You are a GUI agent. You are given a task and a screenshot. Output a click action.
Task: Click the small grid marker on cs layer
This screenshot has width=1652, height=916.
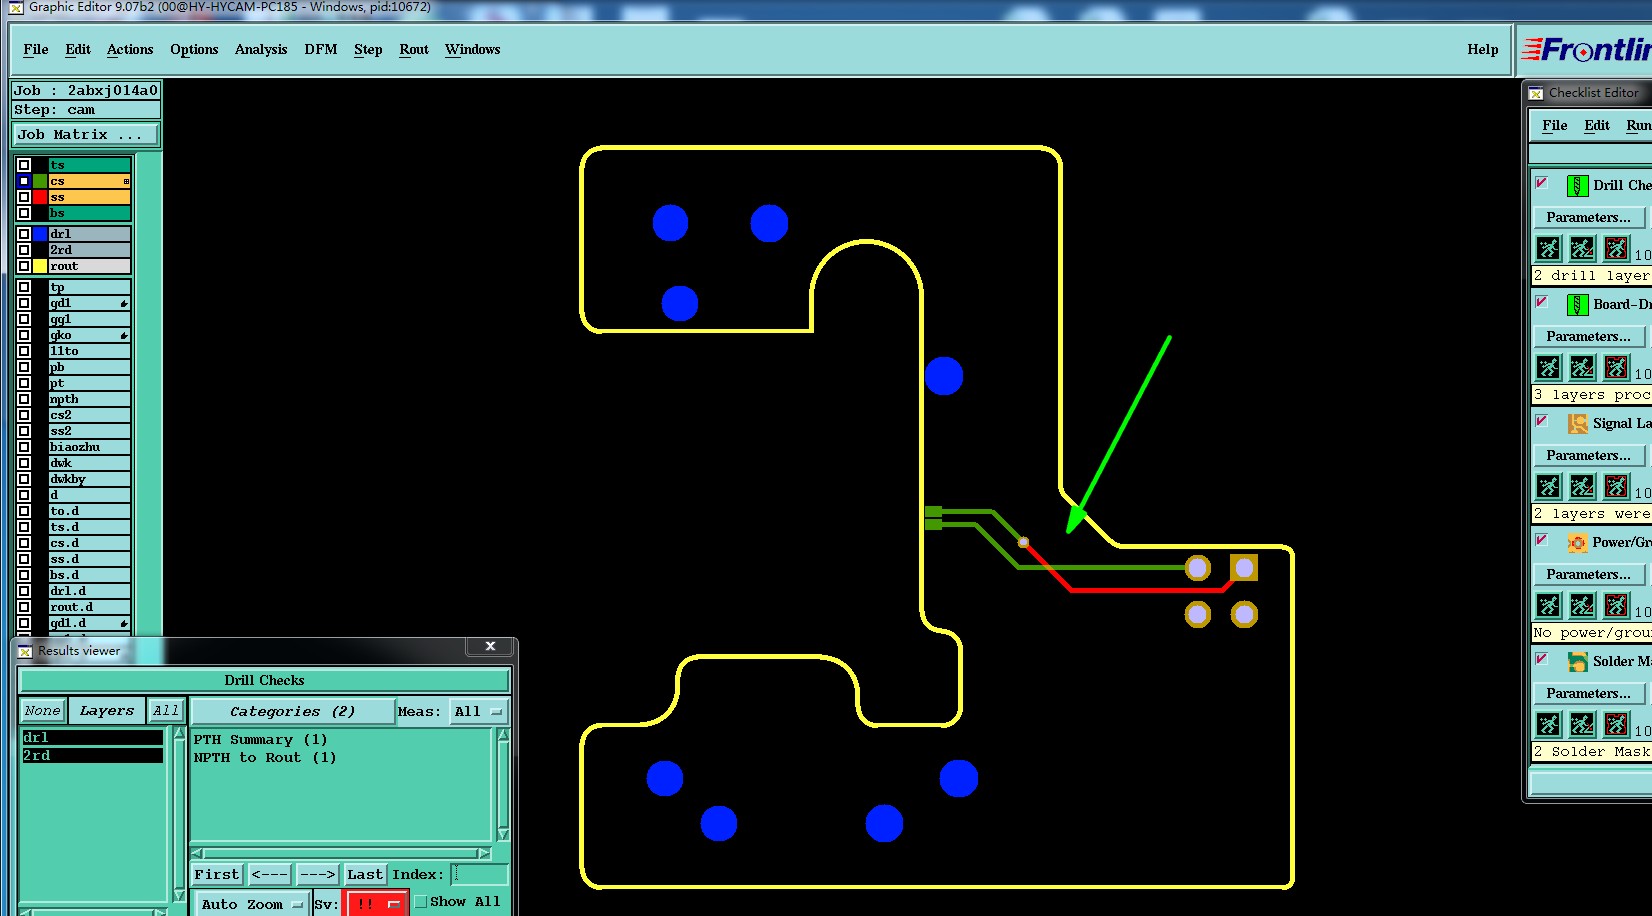click(x=126, y=181)
